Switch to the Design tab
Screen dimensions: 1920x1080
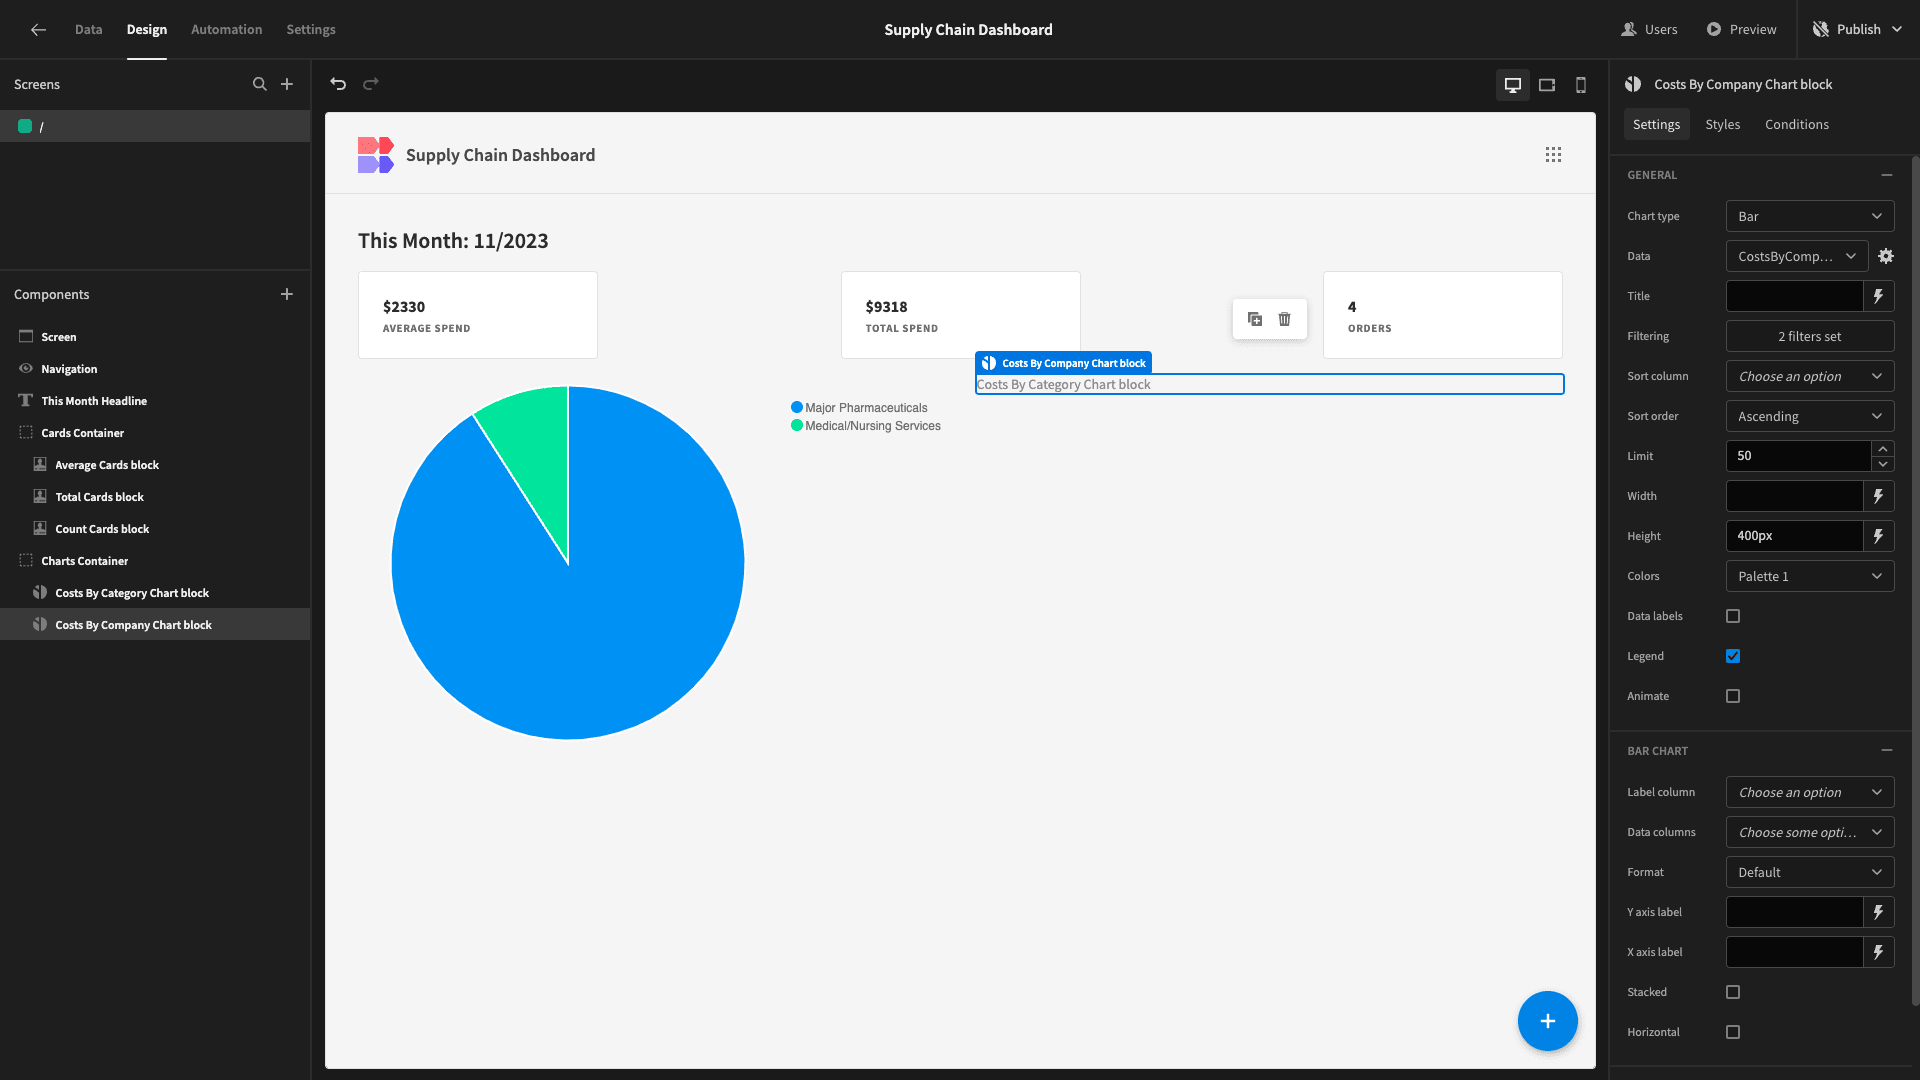click(146, 30)
